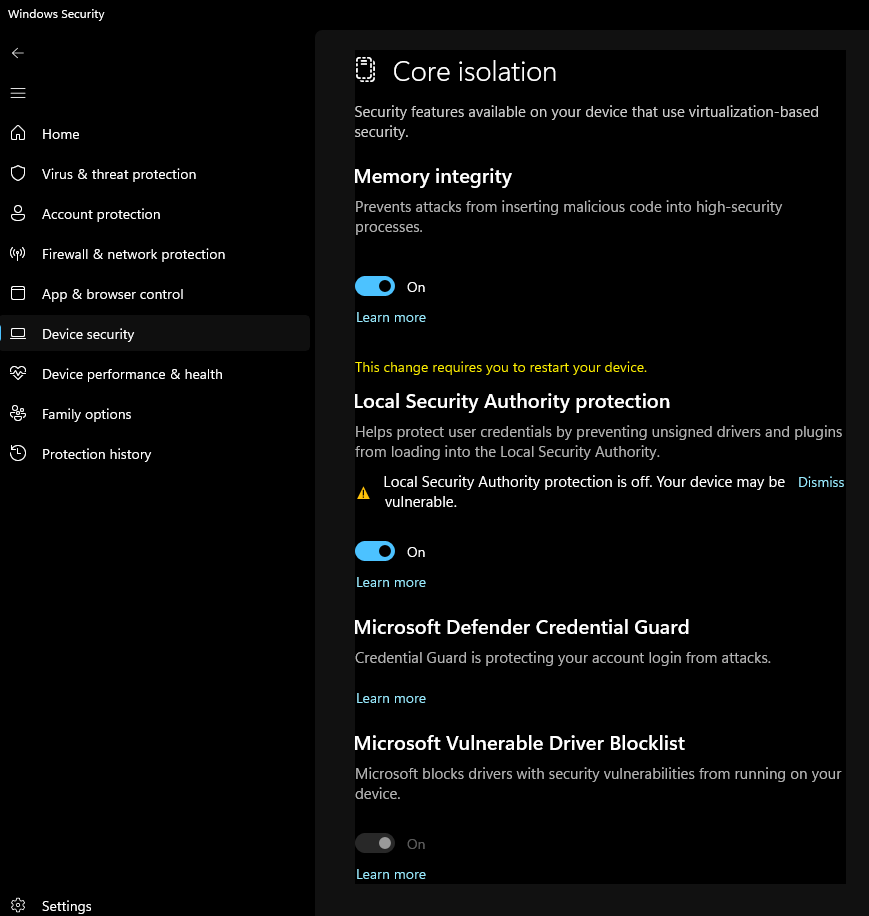This screenshot has width=869, height=916.
Task: Click the App & browser control window icon
Action: (x=18, y=293)
